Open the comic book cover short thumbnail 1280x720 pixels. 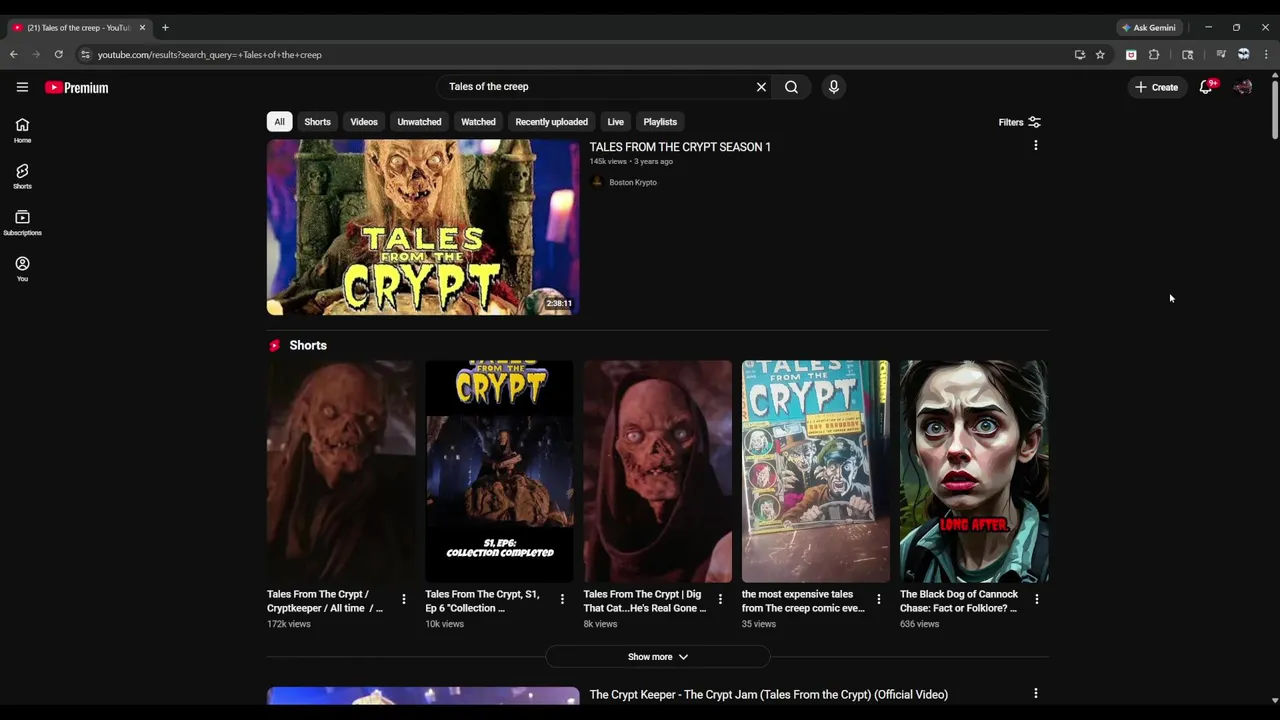816,471
